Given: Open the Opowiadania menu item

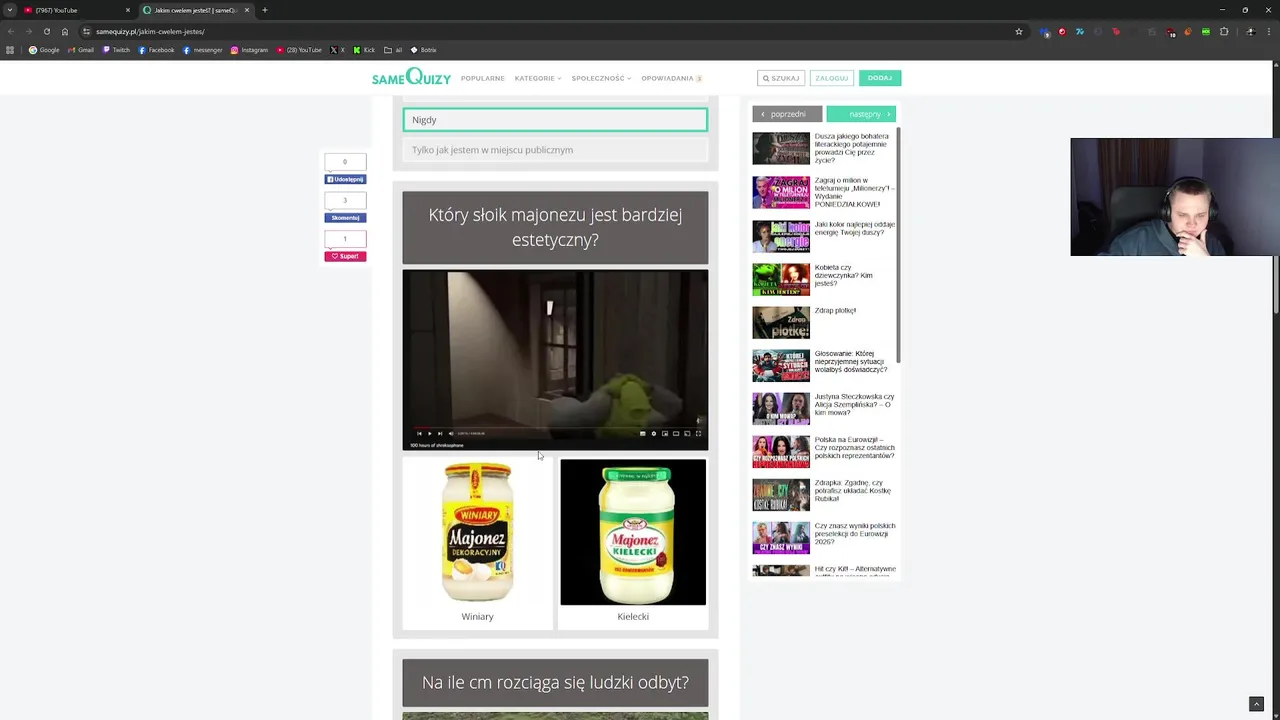Looking at the screenshot, I should point(671,78).
